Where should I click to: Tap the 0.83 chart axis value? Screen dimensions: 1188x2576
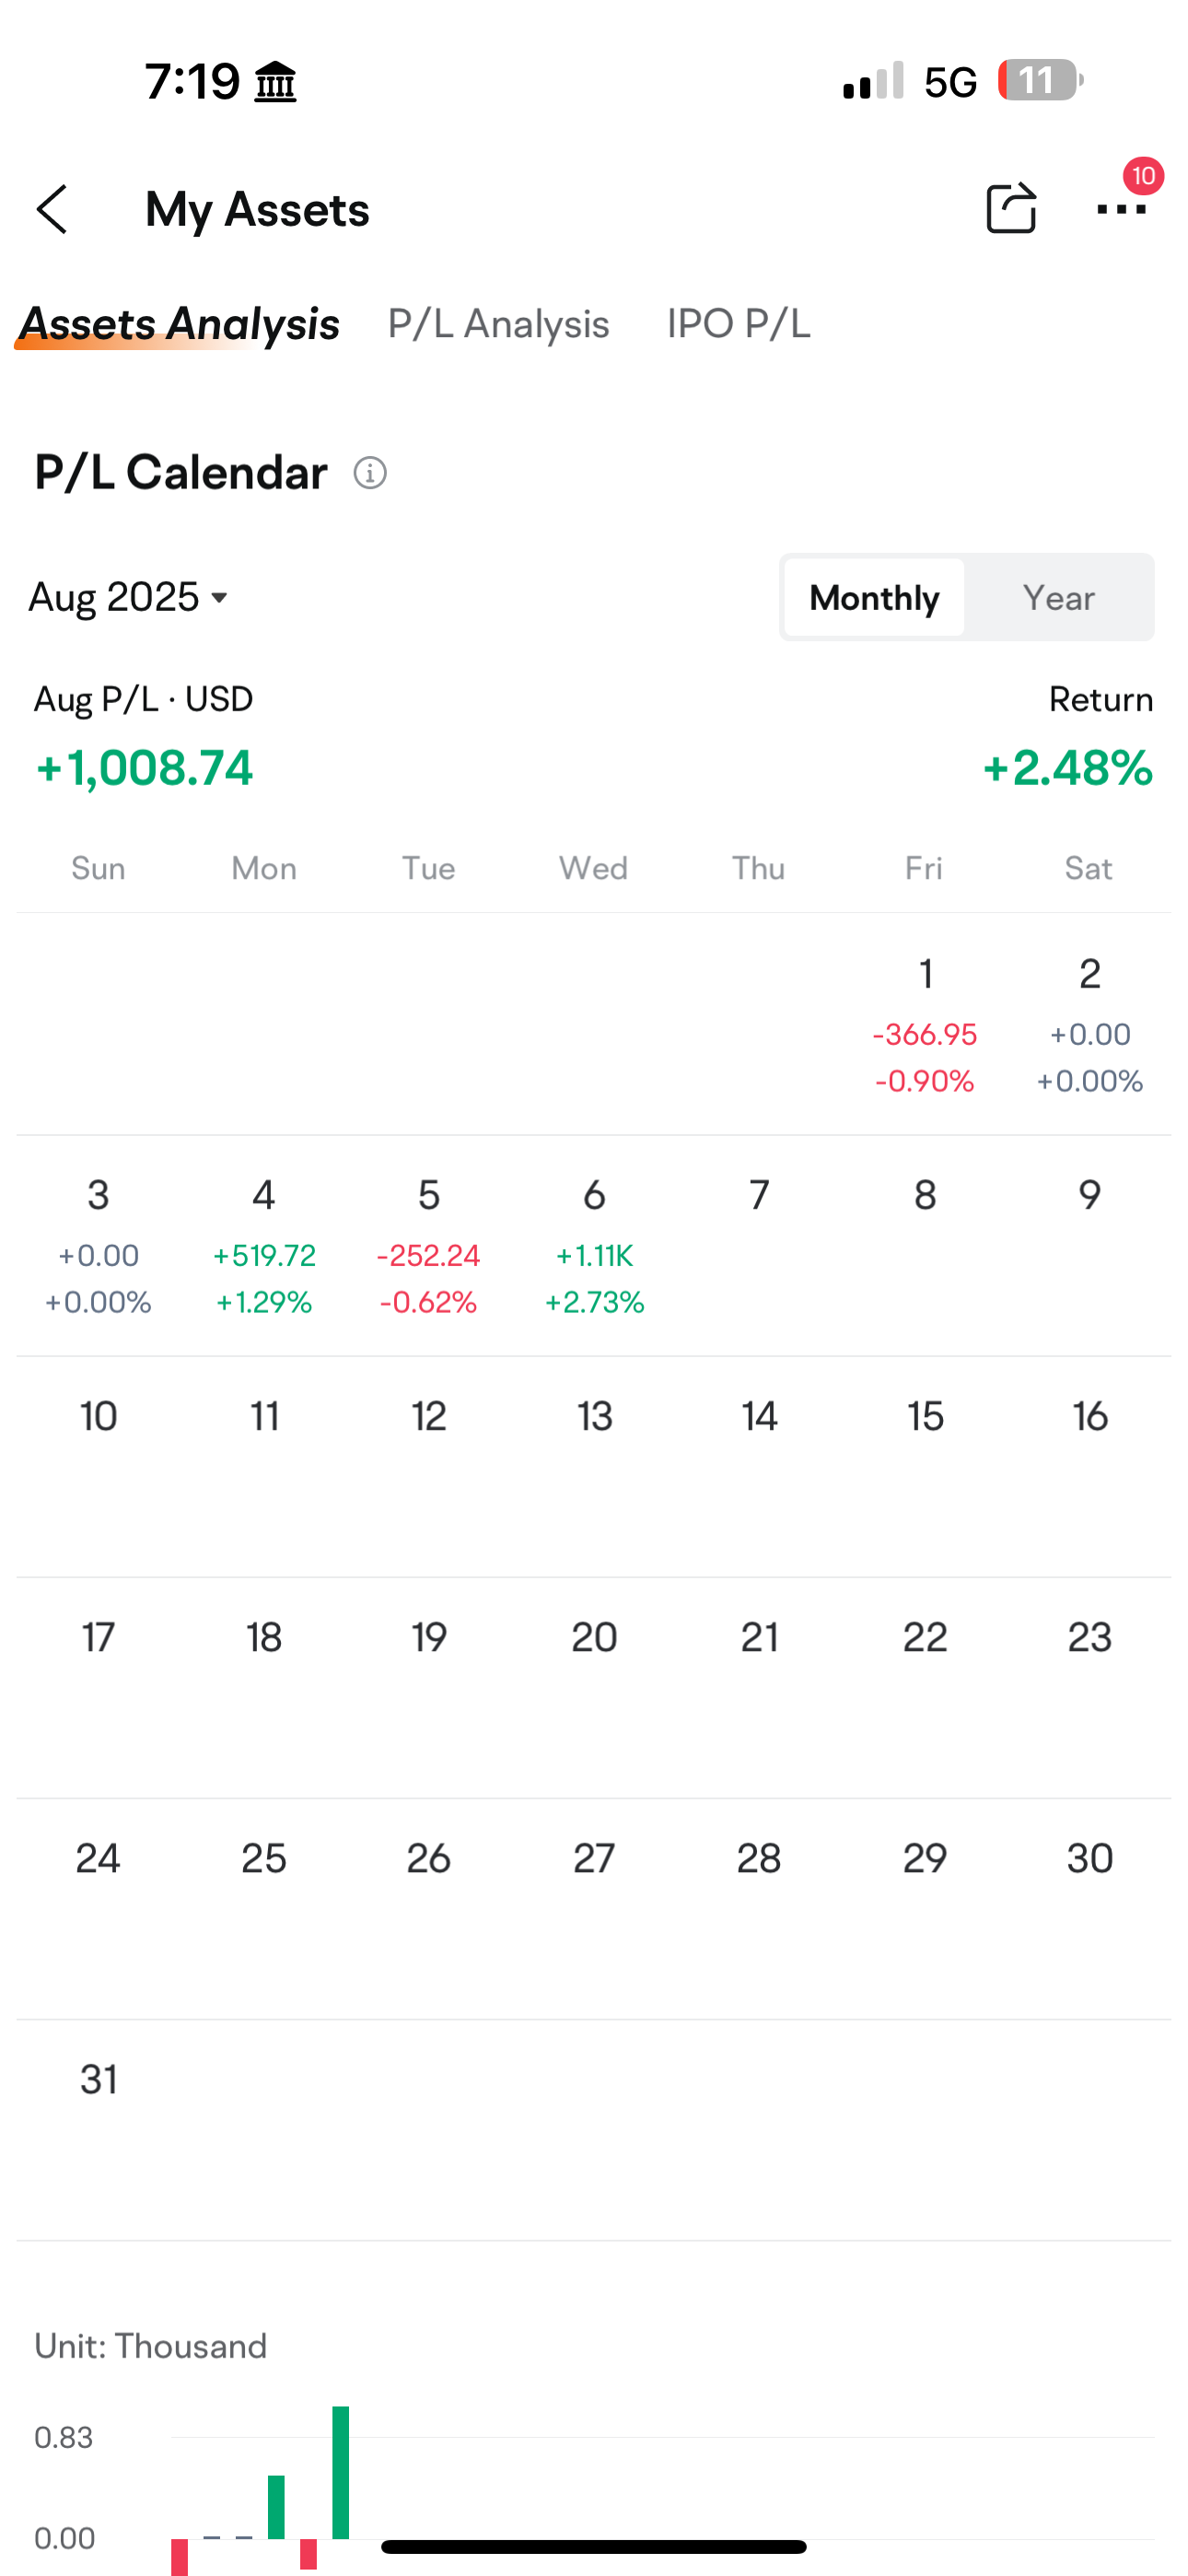click(63, 2438)
